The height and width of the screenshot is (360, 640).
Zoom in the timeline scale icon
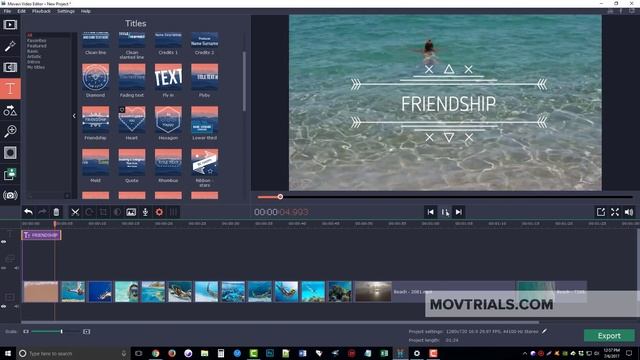click(87, 331)
